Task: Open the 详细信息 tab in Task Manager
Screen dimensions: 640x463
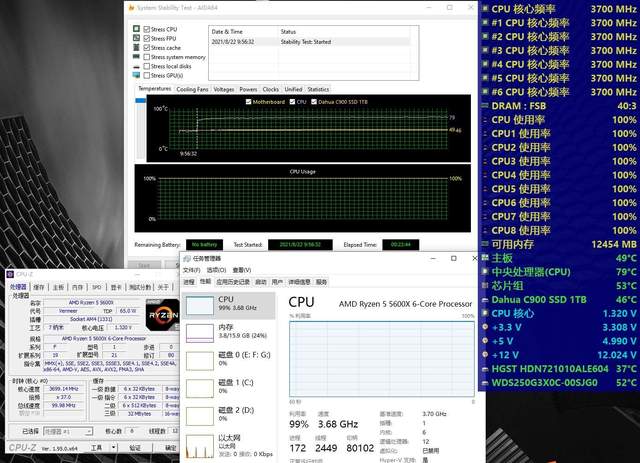Action: tap(299, 282)
